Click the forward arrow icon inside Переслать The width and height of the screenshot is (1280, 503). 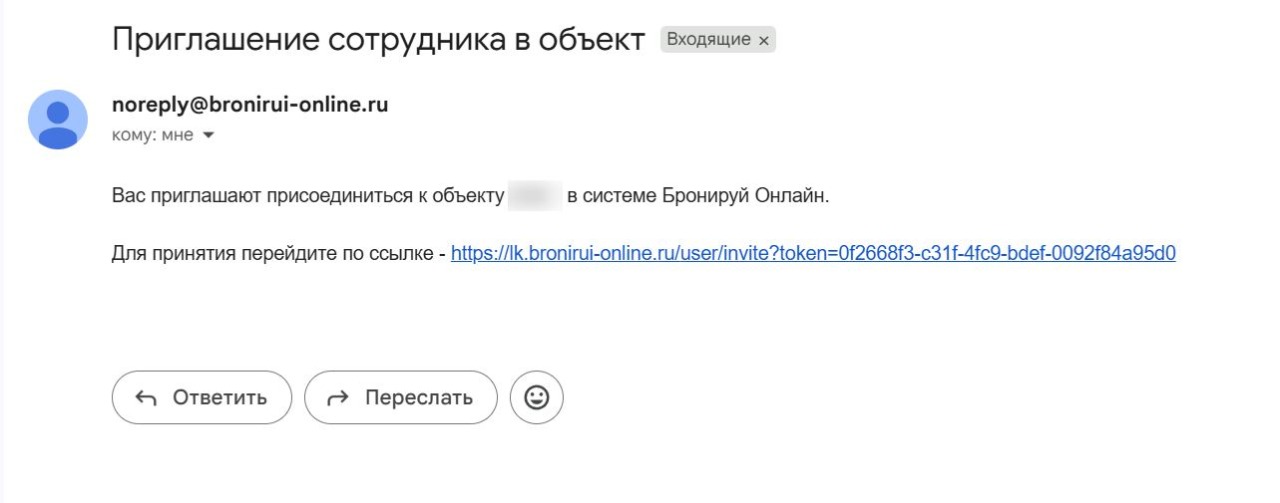[x=338, y=398]
